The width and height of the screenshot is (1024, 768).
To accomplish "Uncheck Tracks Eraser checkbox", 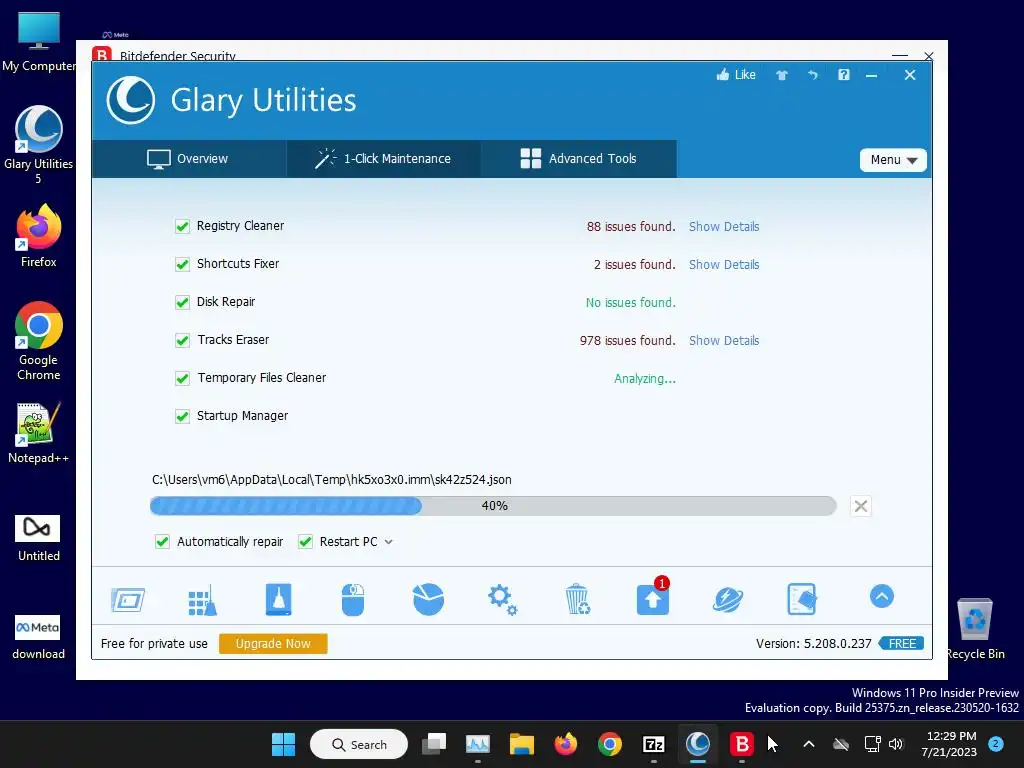I will click(182, 340).
